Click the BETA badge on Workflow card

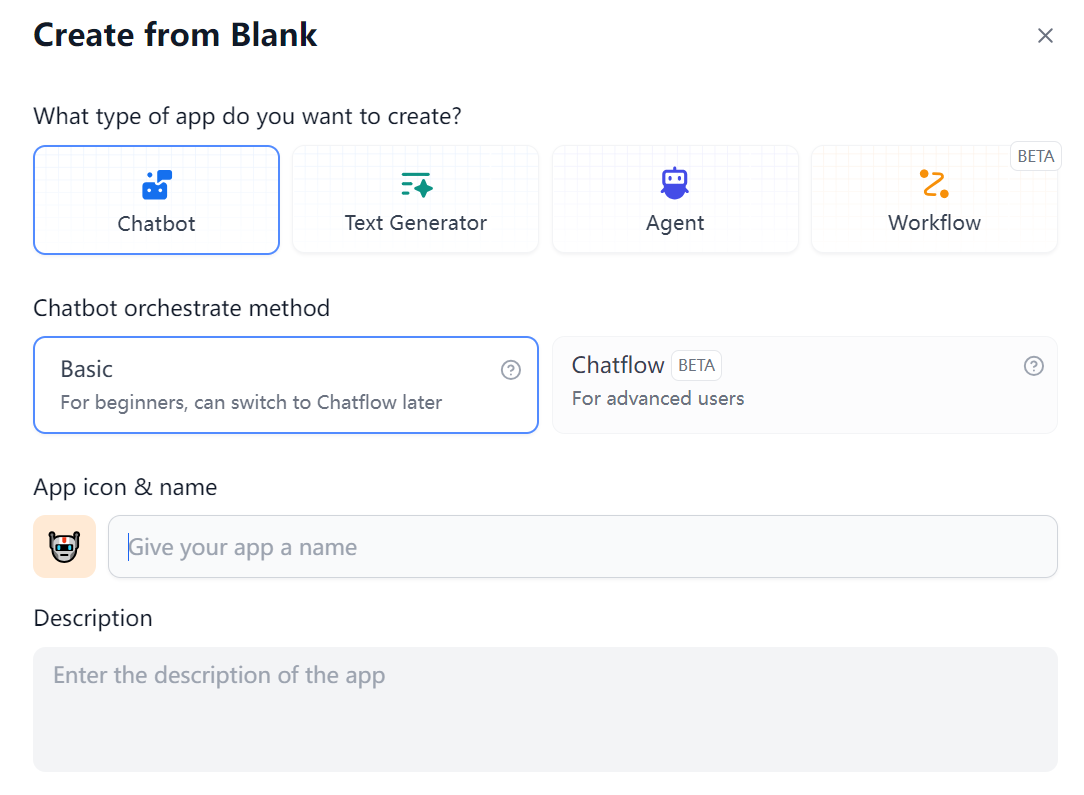(1036, 156)
